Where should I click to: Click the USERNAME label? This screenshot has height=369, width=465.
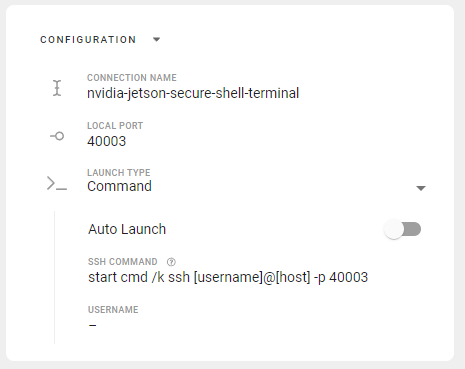[x=113, y=310]
